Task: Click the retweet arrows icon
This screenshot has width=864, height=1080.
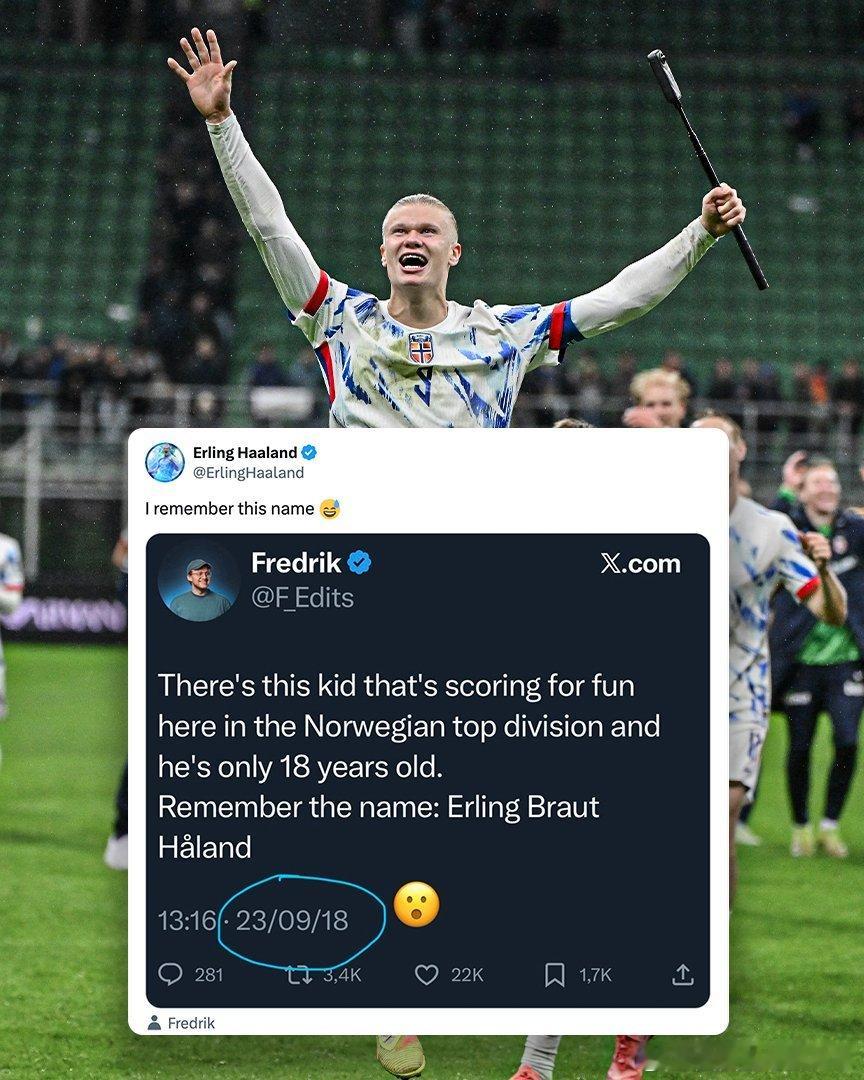Action: [x=298, y=975]
